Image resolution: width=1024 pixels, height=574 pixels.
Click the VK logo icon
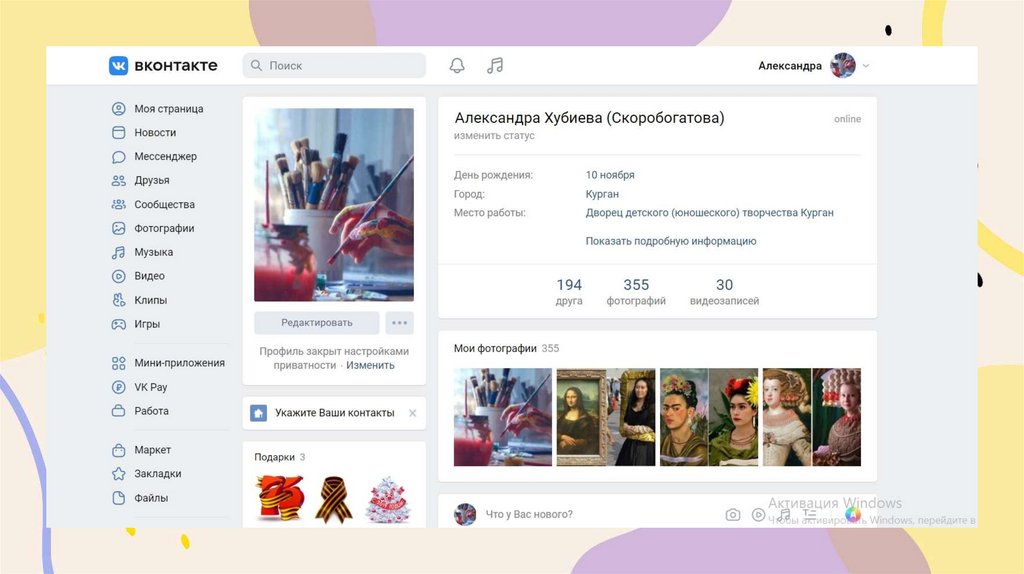pos(118,65)
